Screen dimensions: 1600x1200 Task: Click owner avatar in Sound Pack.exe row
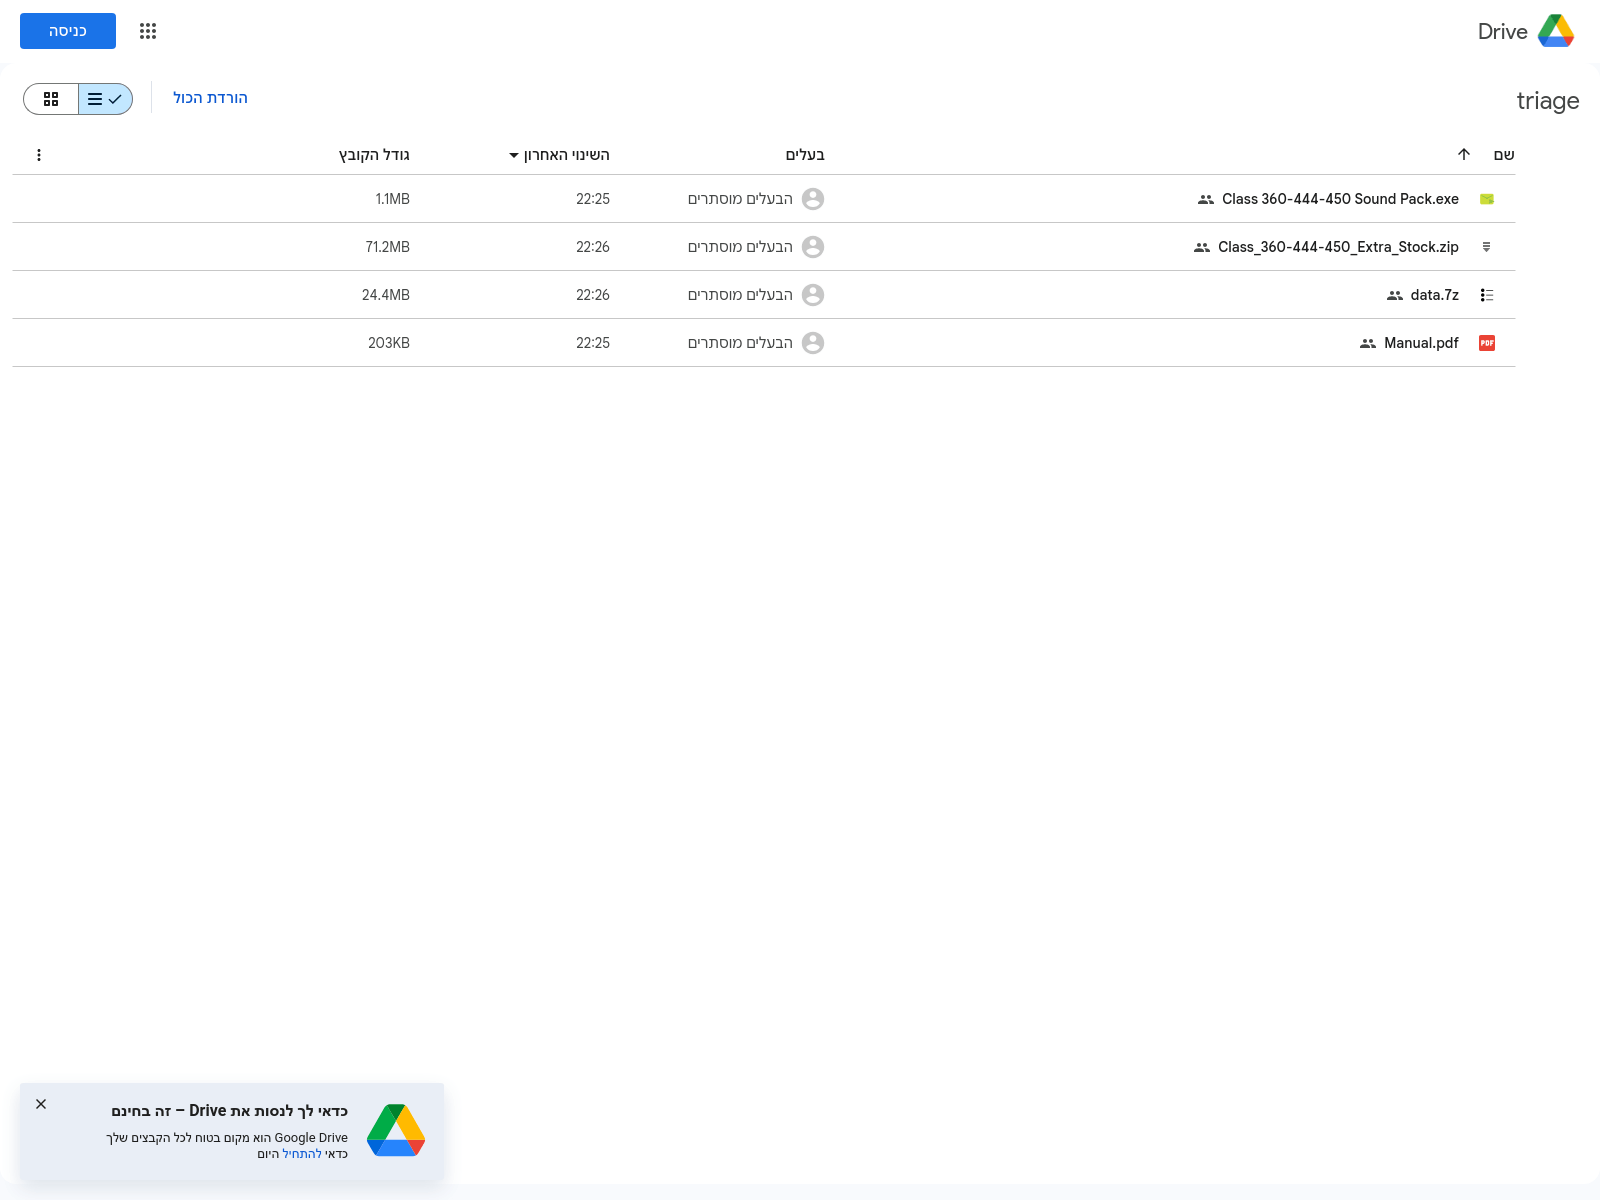tap(813, 199)
